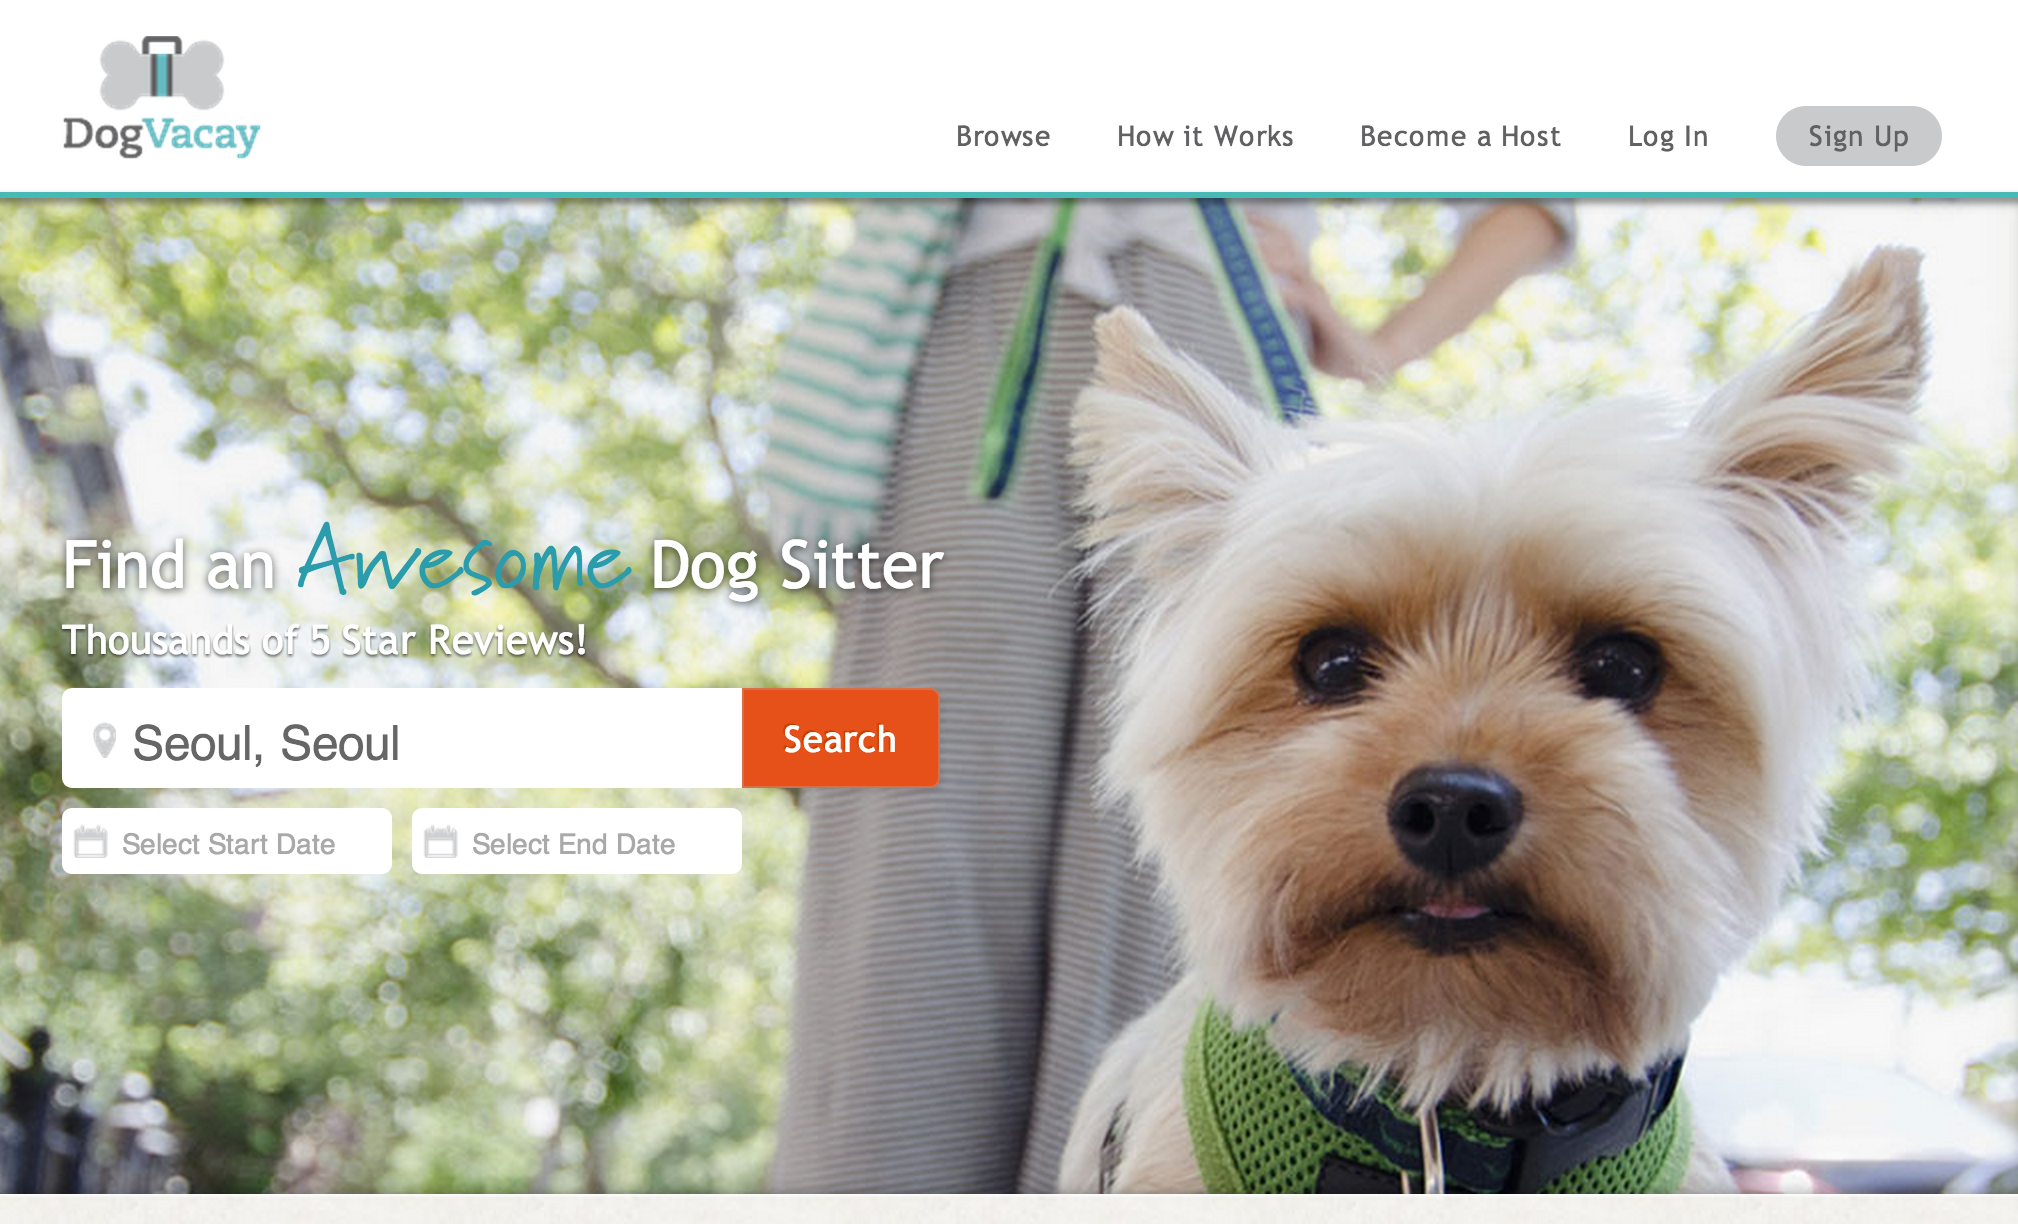Image resolution: width=2018 pixels, height=1224 pixels.
Task: Click the start date calendar icon
Action: click(91, 842)
